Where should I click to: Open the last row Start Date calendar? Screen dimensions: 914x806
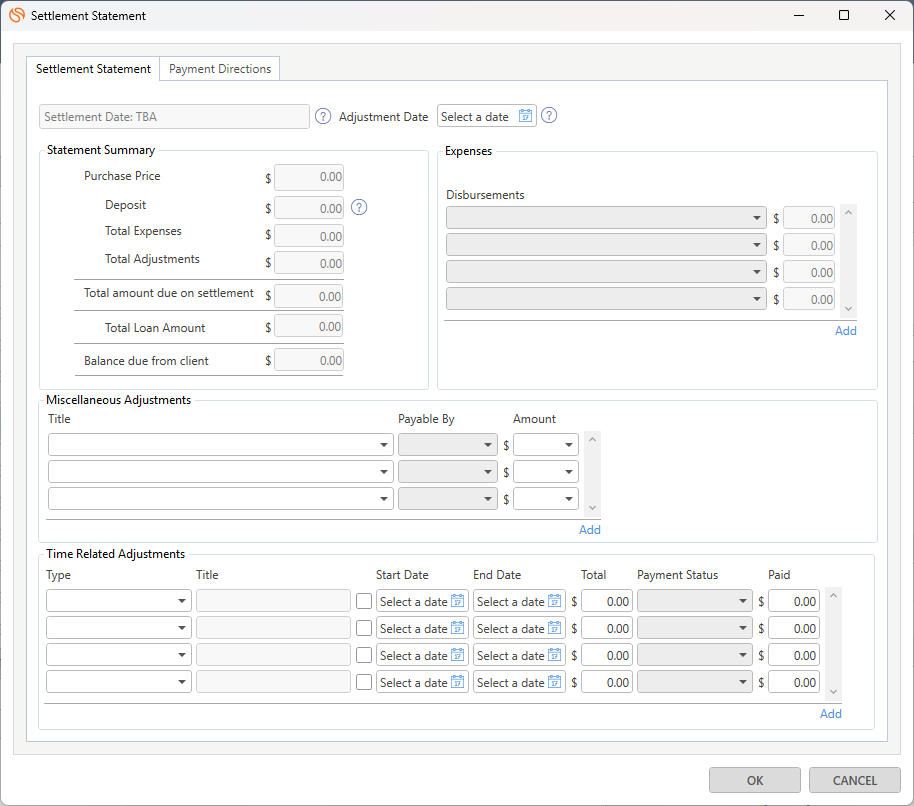458,682
